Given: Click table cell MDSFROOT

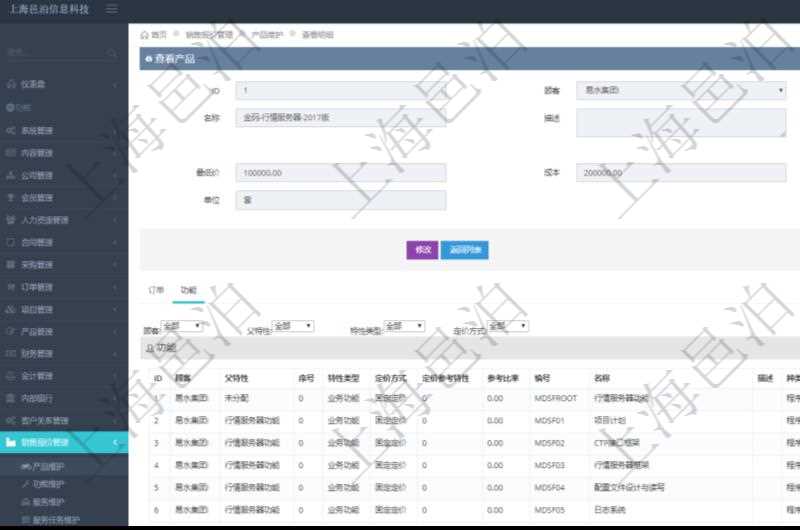Looking at the screenshot, I should point(555,398).
